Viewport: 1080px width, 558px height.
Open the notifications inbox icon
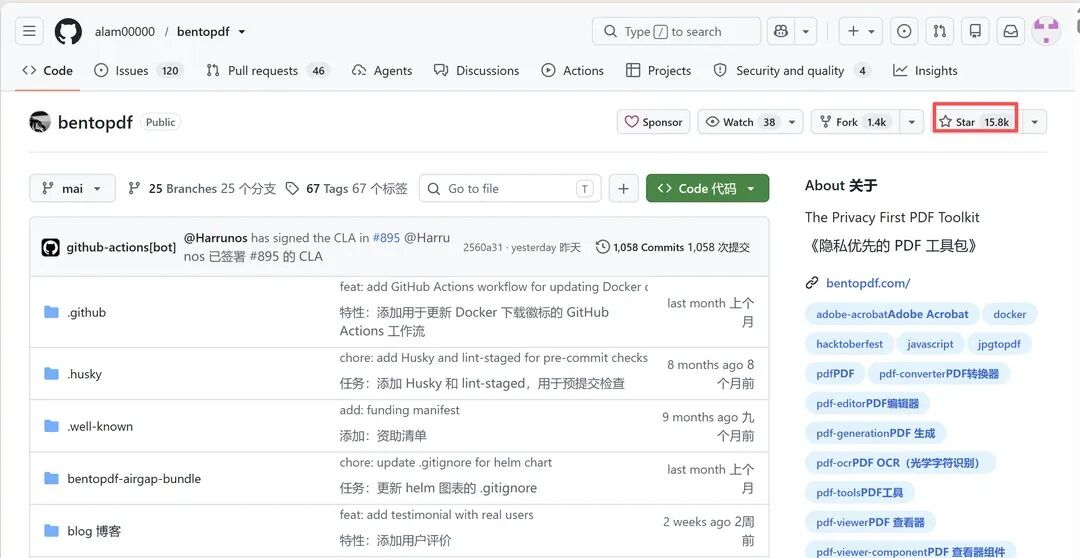(1010, 32)
